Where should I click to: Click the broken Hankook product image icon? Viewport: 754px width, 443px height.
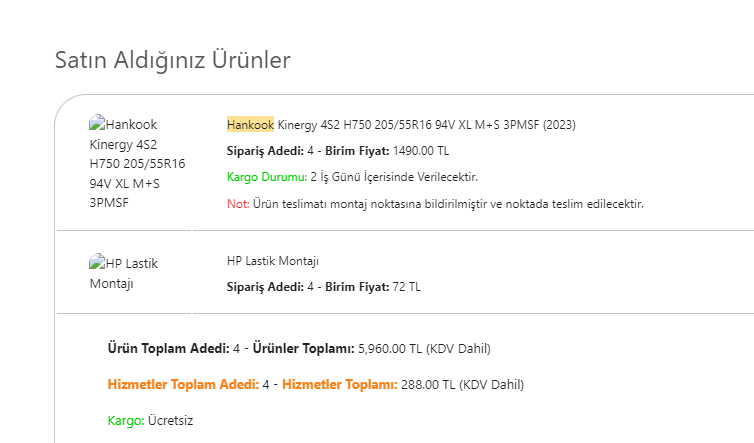tap(97, 123)
